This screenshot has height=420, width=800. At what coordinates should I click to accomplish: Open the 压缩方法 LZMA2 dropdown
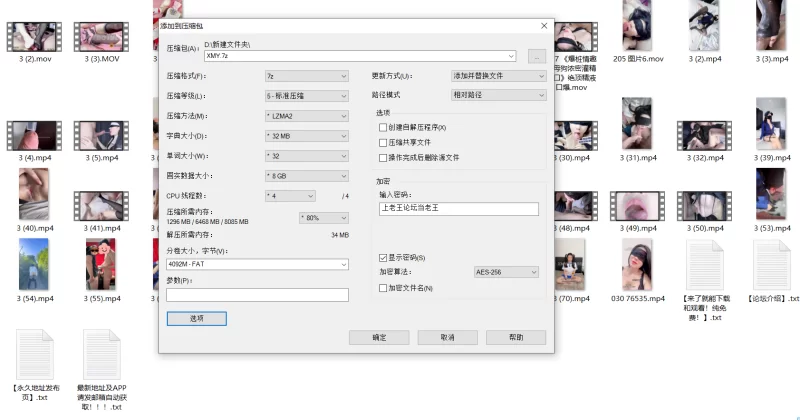(x=307, y=116)
